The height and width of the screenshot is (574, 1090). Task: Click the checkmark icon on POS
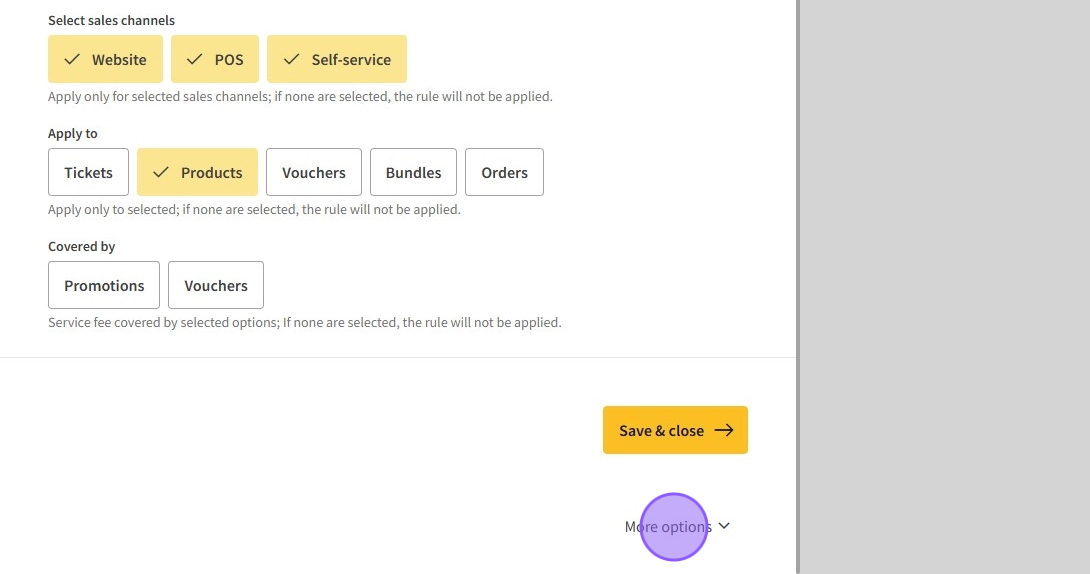coord(195,59)
